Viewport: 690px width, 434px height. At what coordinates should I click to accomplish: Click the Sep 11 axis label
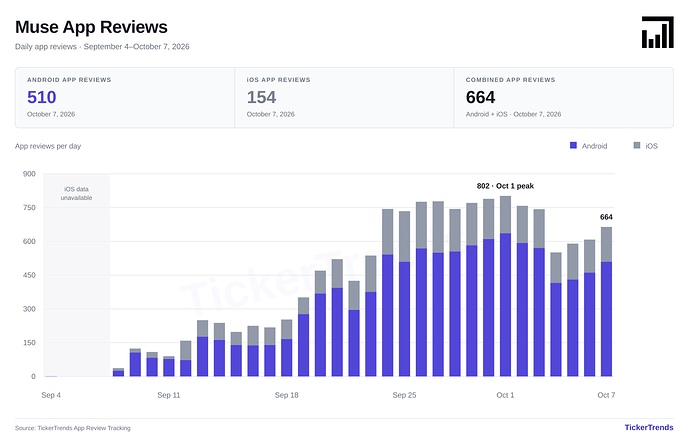169,395
